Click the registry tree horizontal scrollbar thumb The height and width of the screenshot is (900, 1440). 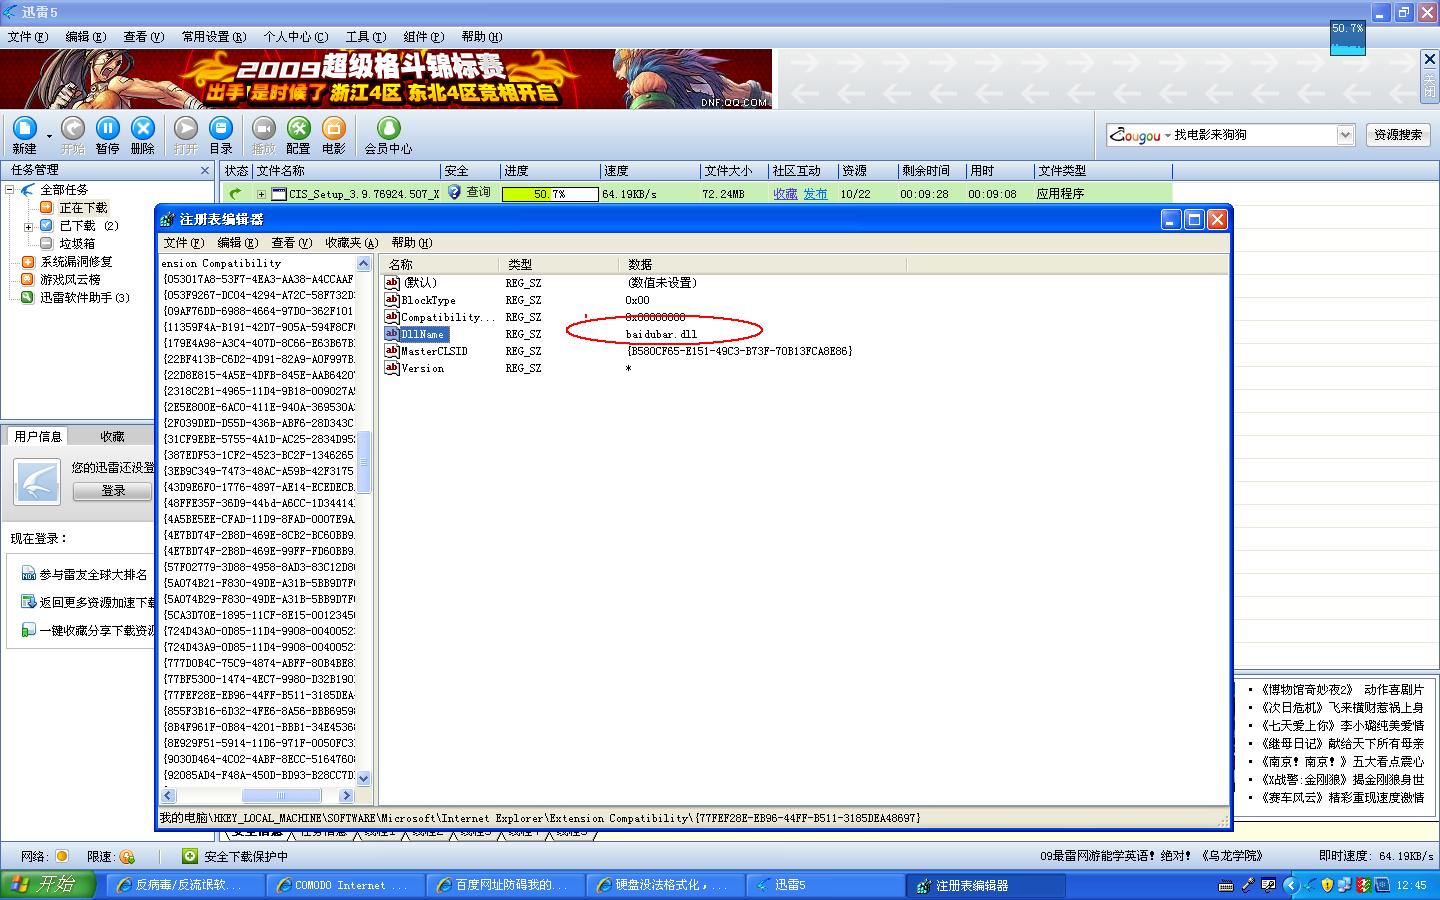coord(282,796)
